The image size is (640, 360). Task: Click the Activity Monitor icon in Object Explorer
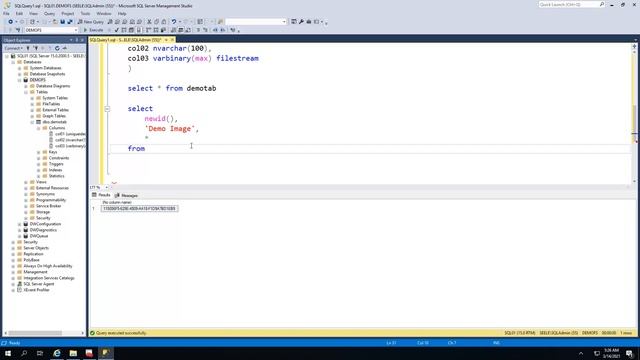tap(64, 48)
